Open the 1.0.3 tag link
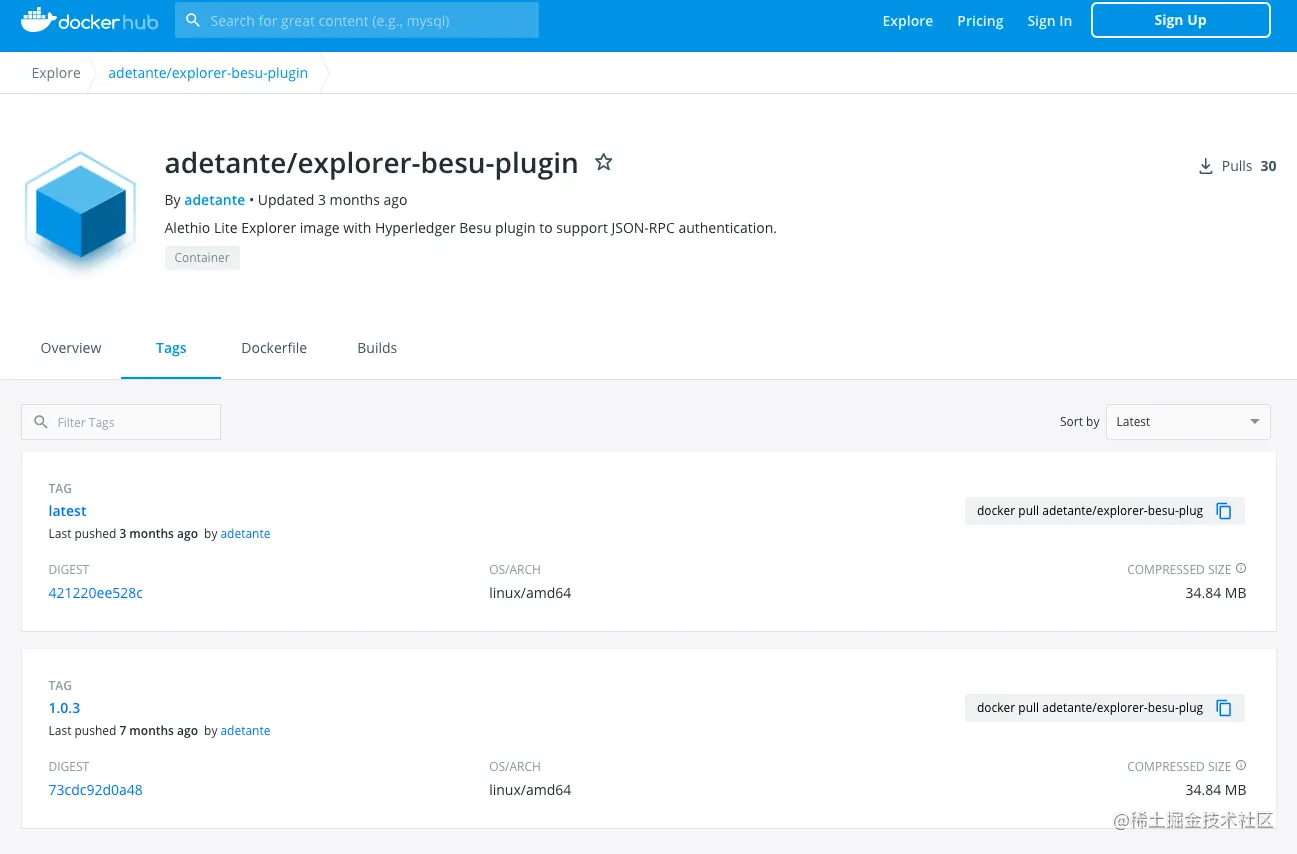The image size is (1297, 854). 64,708
